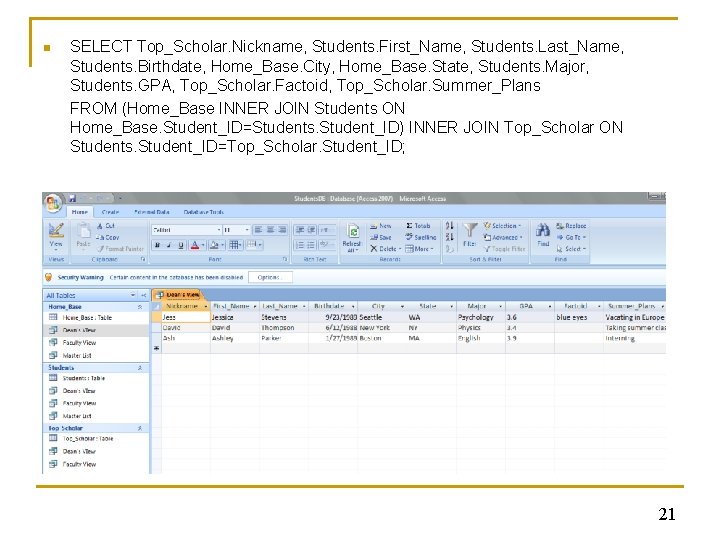
Task: Open the Go To dropdown
Action: [571, 237]
